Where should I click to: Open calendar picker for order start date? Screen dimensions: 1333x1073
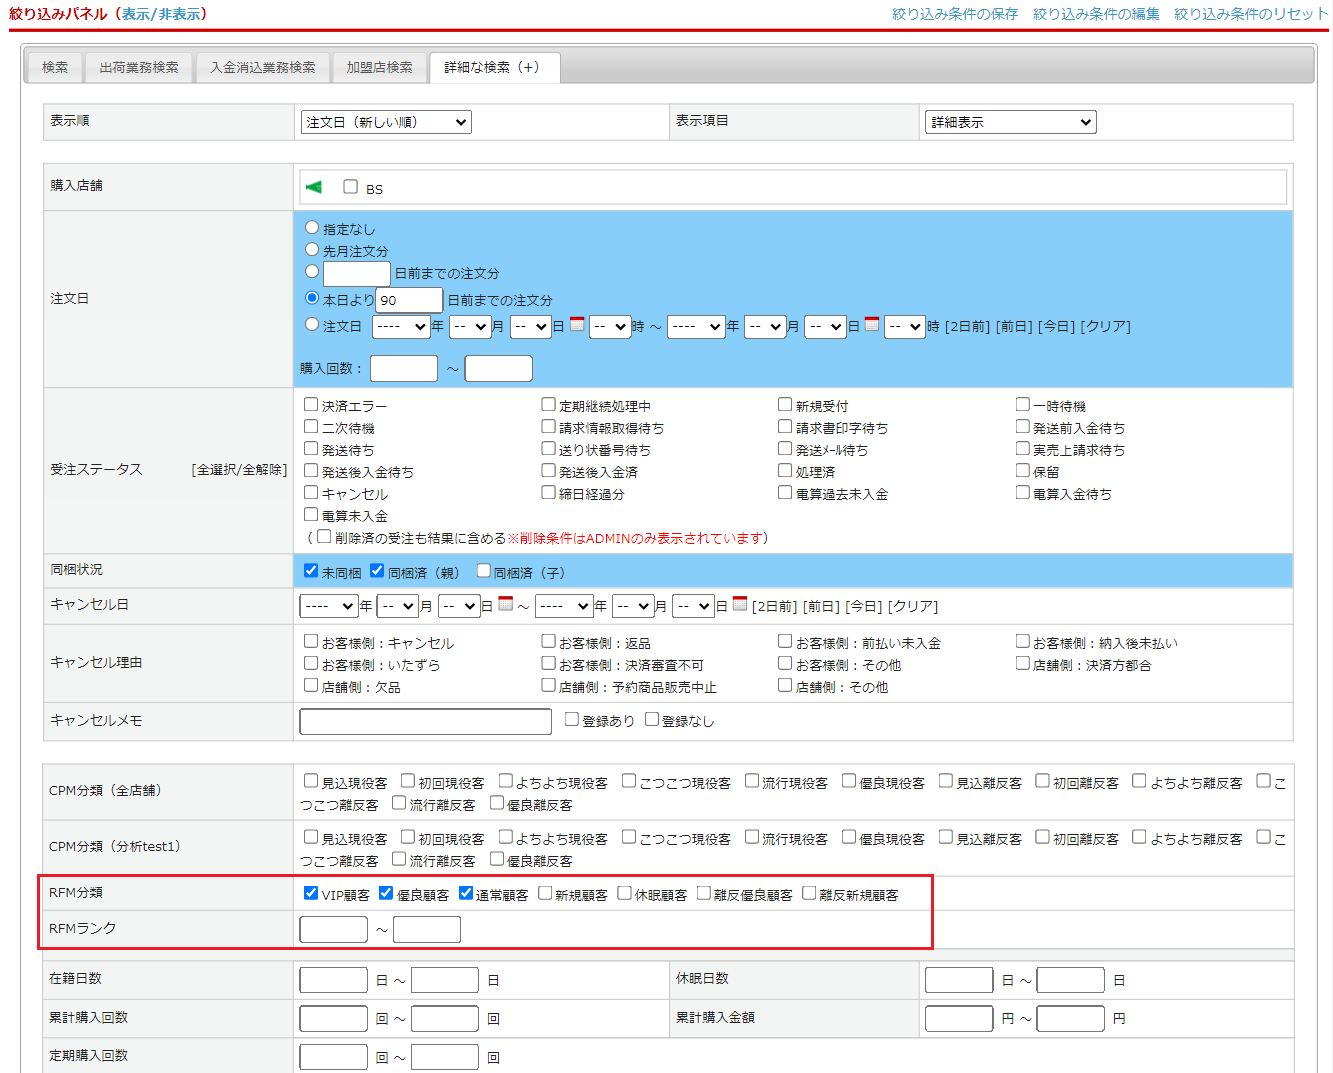tap(577, 324)
